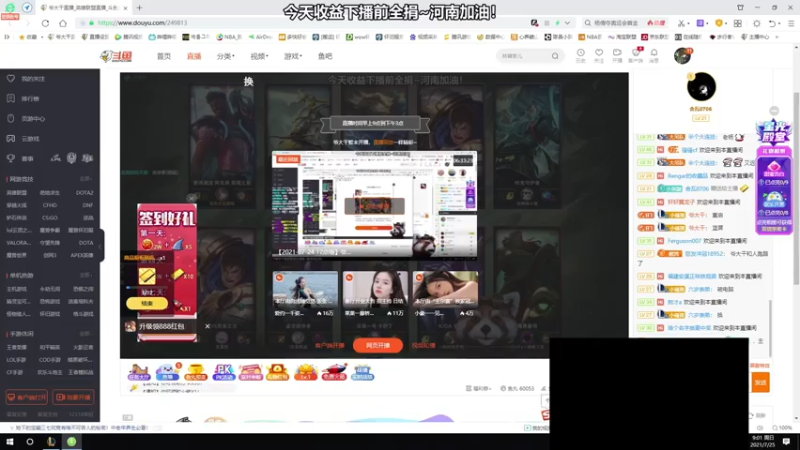
Task: Select DOTA2 in sidebar game list
Action: point(84,193)
